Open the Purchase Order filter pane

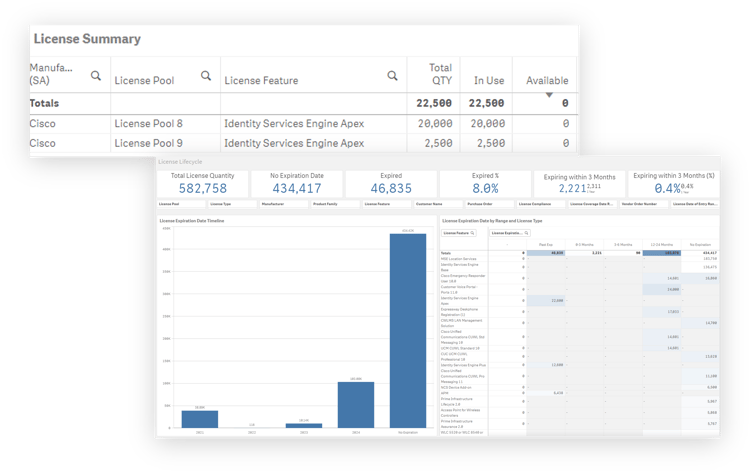pos(490,204)
